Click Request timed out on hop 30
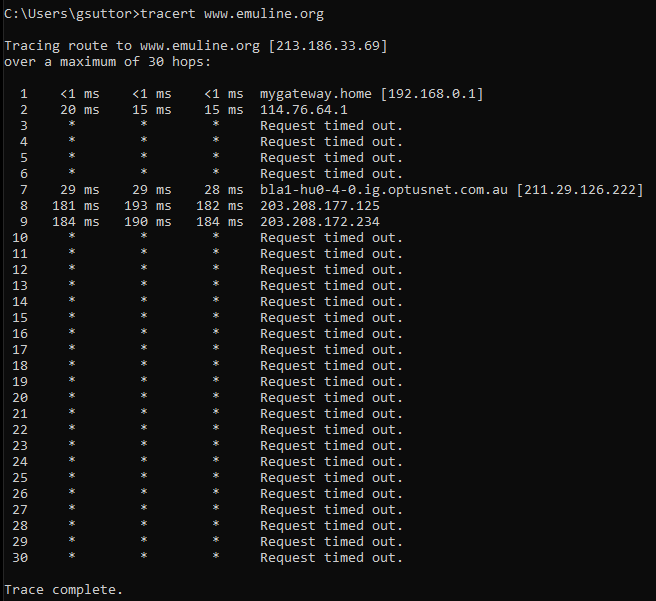656x601 pixels. pos(331,558)
